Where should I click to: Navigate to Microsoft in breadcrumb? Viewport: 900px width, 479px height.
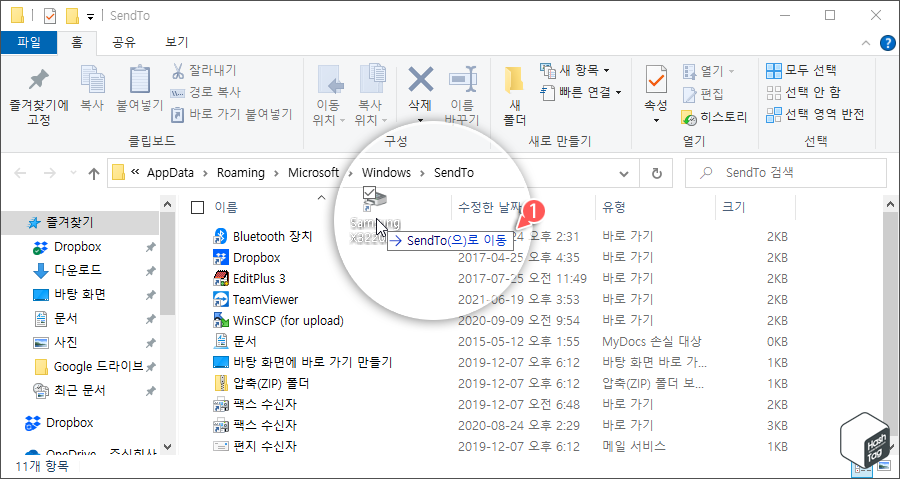click(x=313, y=173)
